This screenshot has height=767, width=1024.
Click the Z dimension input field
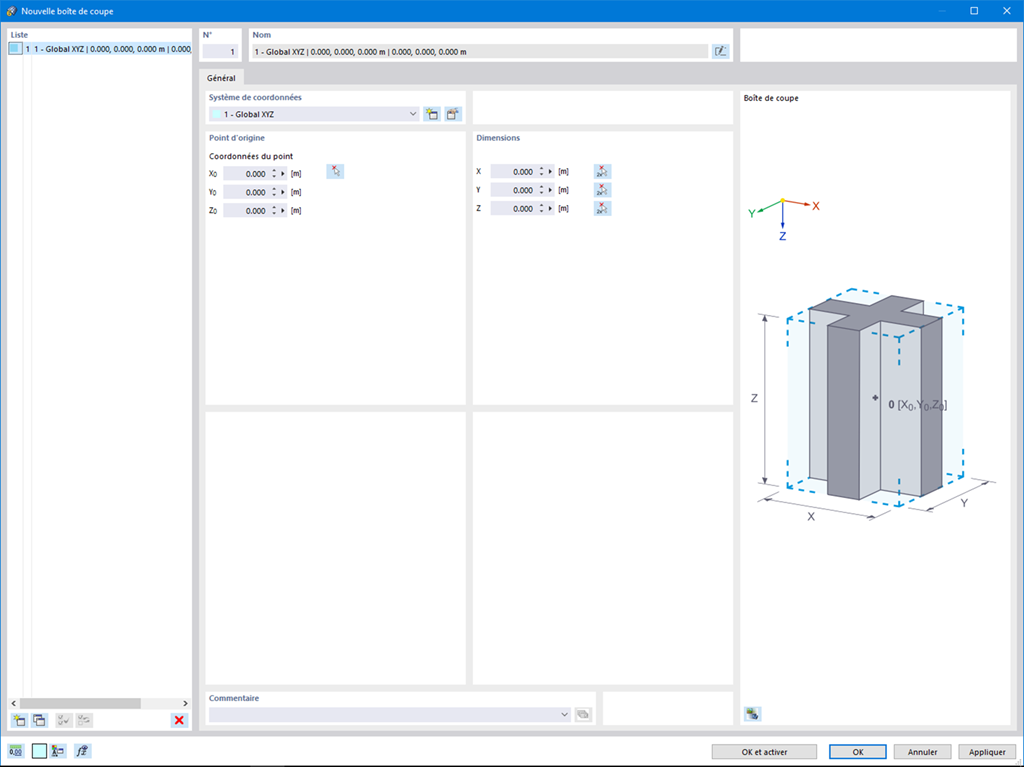click(513, 208)
